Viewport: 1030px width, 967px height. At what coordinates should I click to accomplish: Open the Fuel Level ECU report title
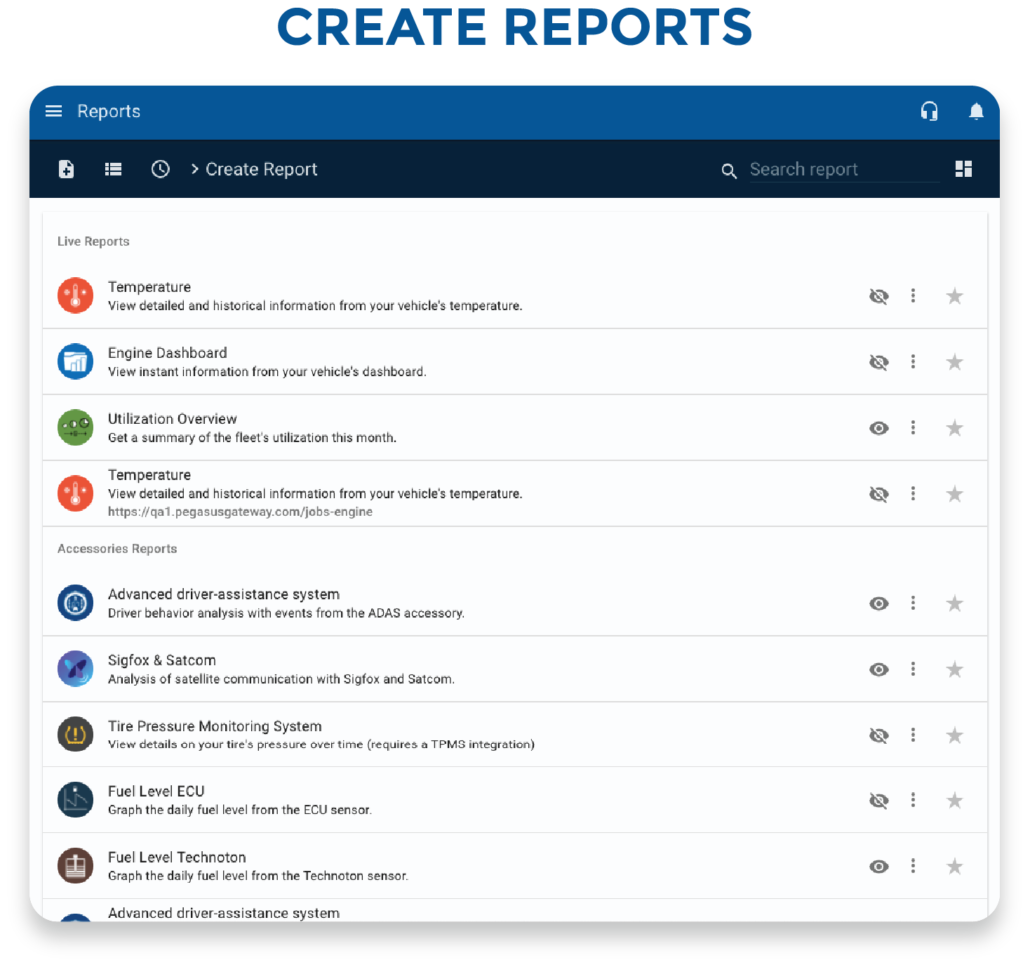point(156,791)
